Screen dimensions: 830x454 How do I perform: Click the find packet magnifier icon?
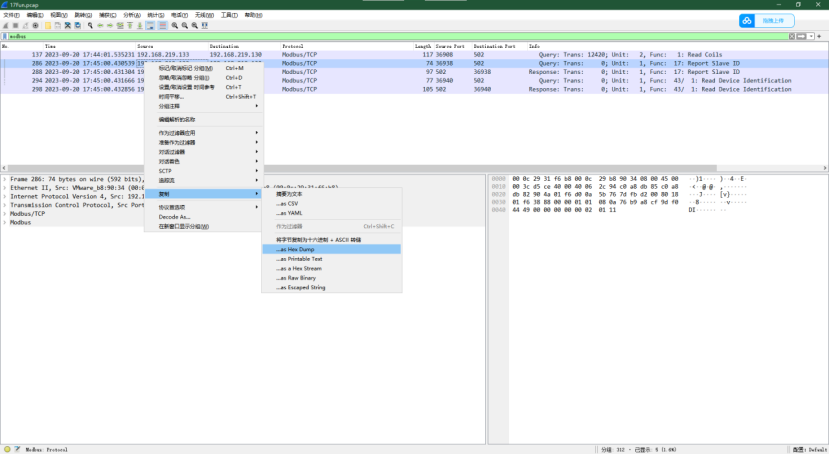[89, 25]
